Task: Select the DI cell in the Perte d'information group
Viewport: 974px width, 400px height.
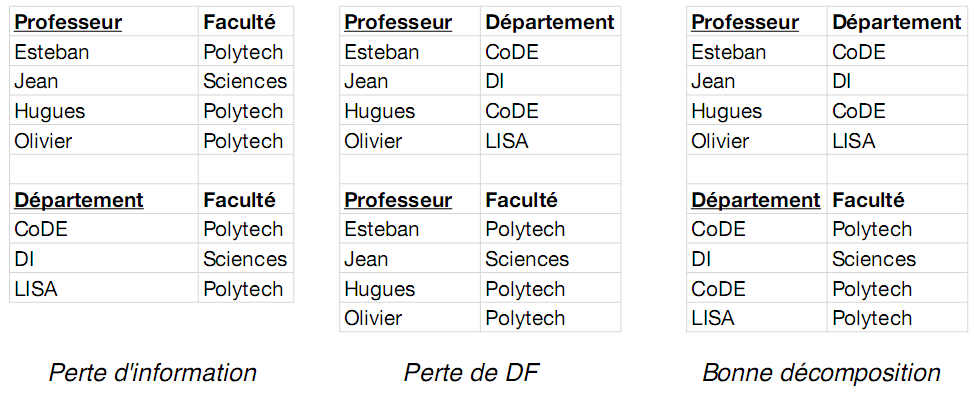Action: 104,259
